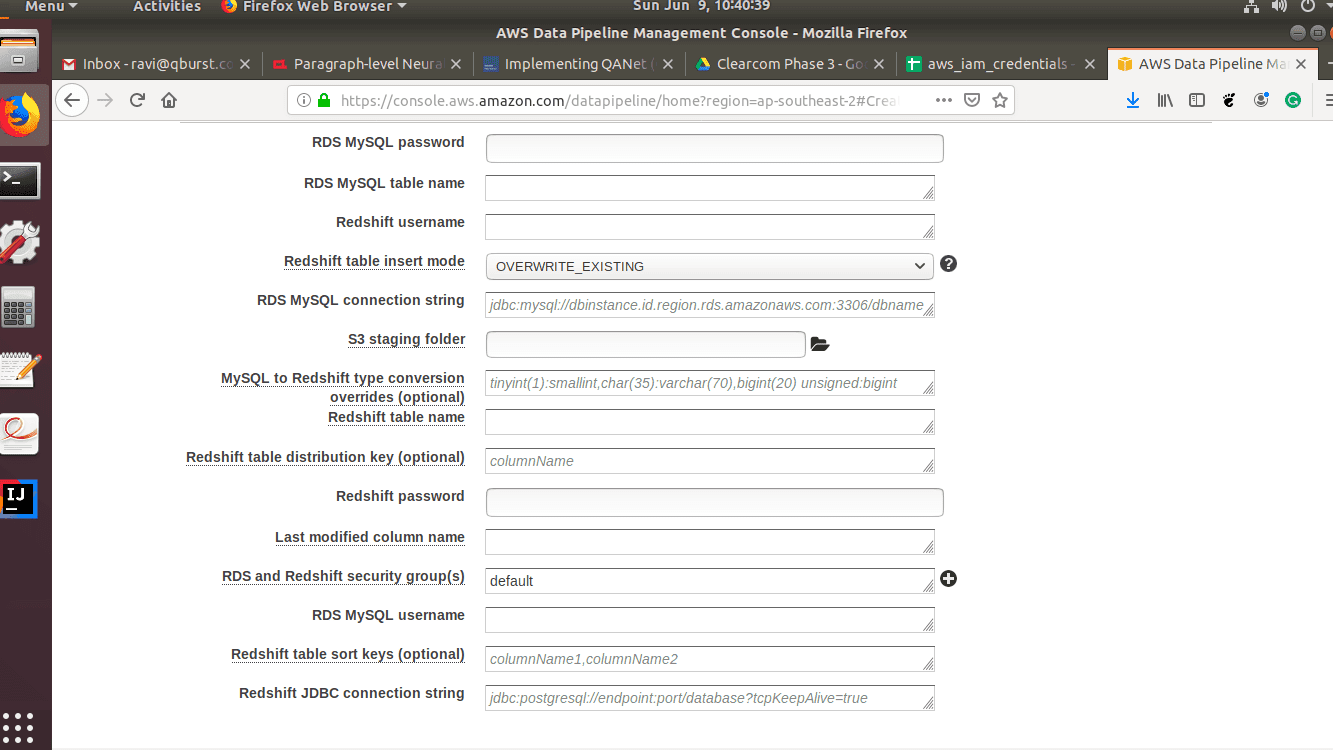The height and width of the screenshot is (750, 1333).
Task: Expand the Firefox Web Browser app menu
Action: click(313, 7)
